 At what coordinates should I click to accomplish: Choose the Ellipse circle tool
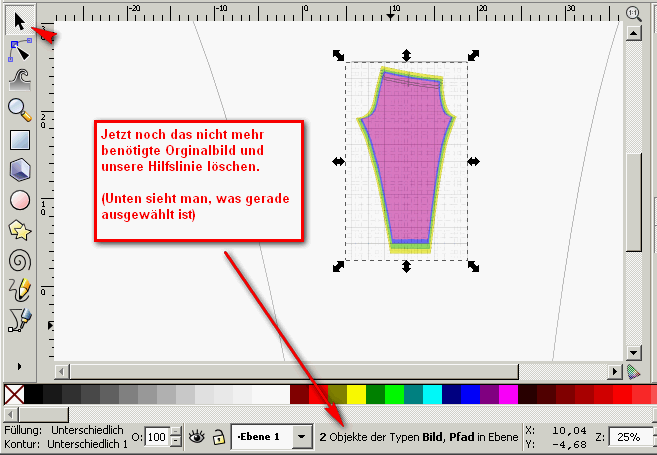coord(19,200)
